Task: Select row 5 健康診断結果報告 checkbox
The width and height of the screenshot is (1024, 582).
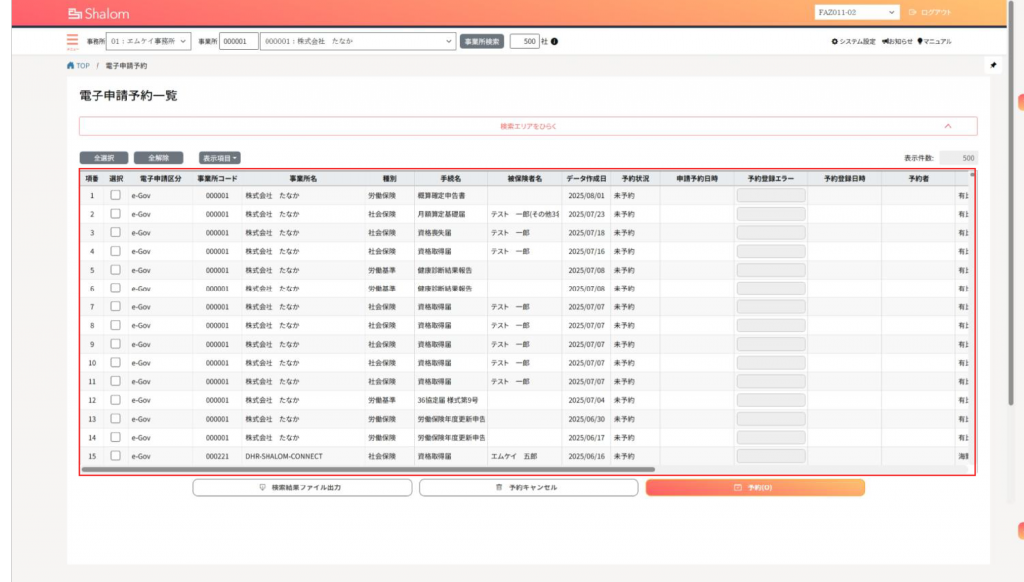Action: point(115,270)
